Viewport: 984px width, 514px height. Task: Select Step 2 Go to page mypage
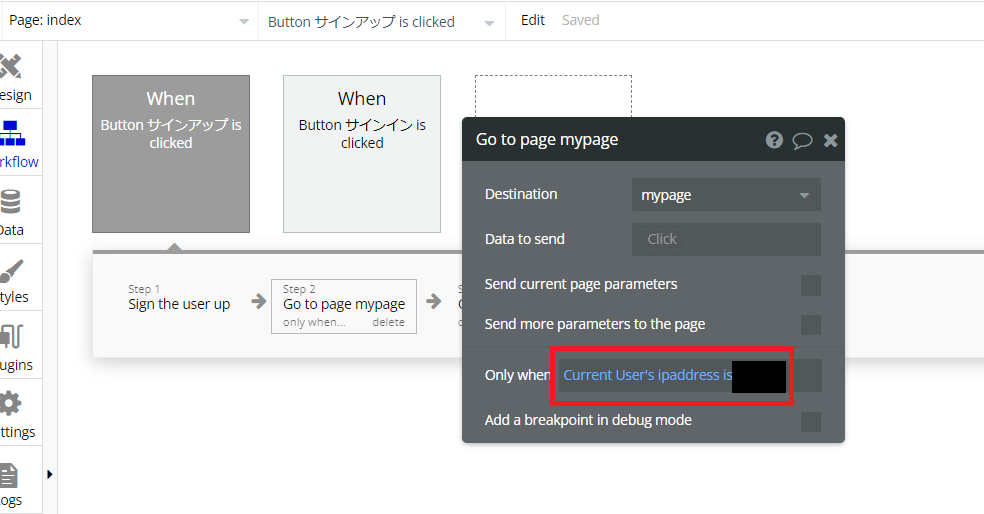[344, 306]
